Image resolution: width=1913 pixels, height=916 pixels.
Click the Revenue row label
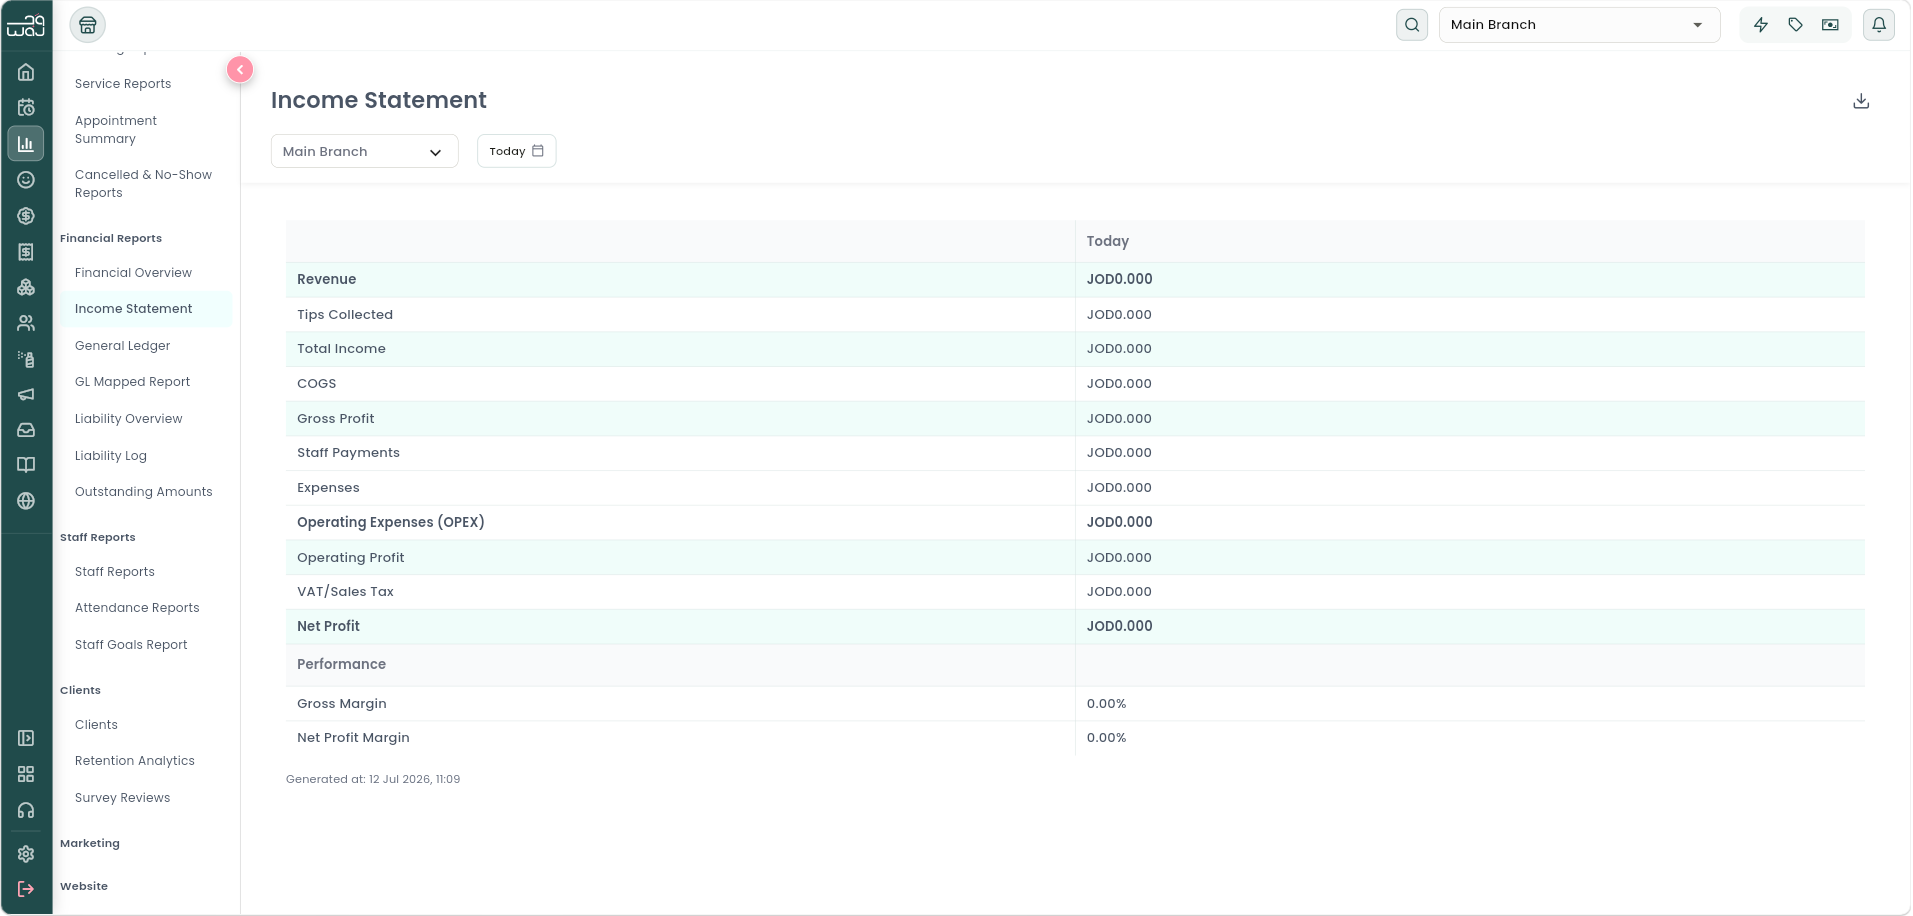(x=326, y=279)
